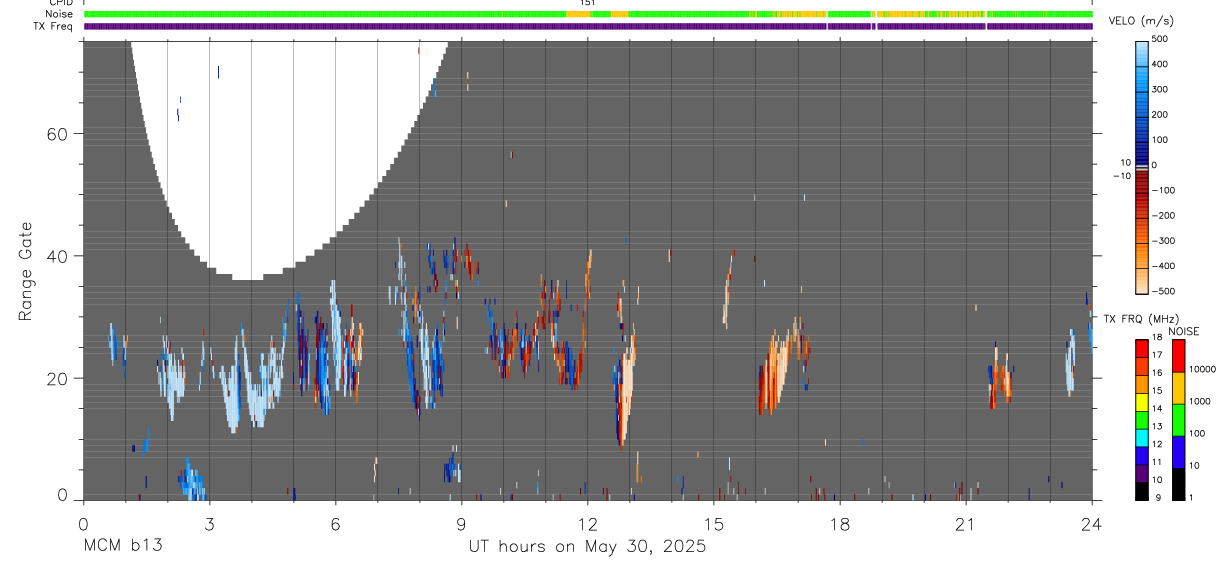Click the CPID value 151 label

pyautogui.click(x=588, y=3)
